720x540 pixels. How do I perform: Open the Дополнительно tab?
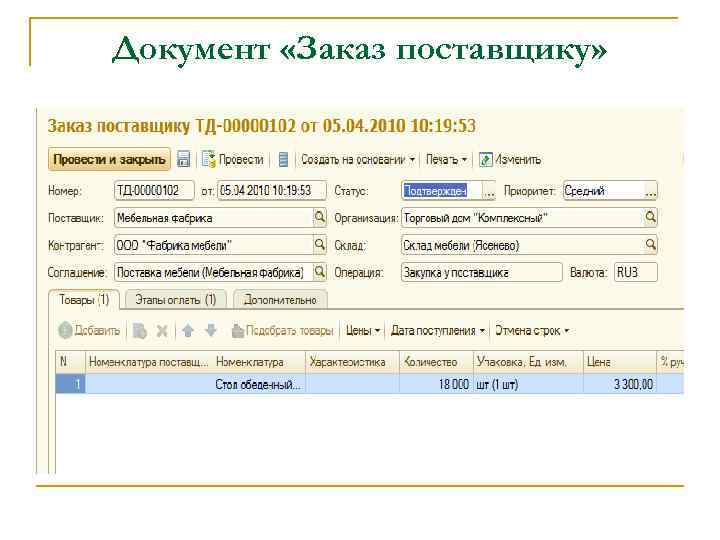[x=280, y=300]
